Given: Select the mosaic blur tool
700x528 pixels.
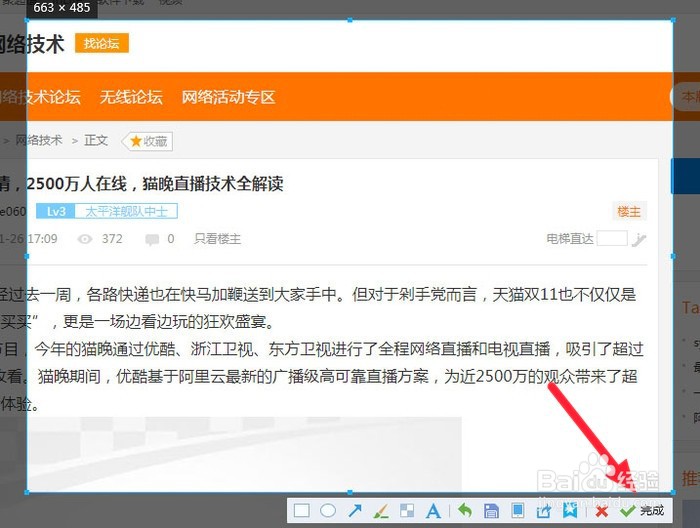Looking at the screenshot, I should (407, 510).
